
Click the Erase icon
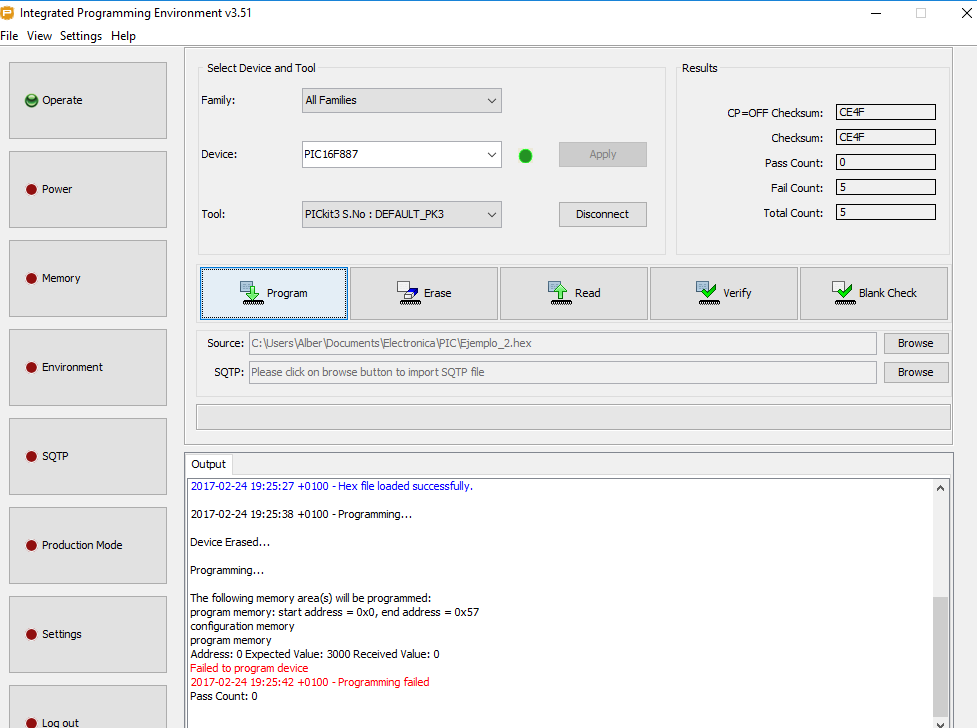[x=409, y=293]
